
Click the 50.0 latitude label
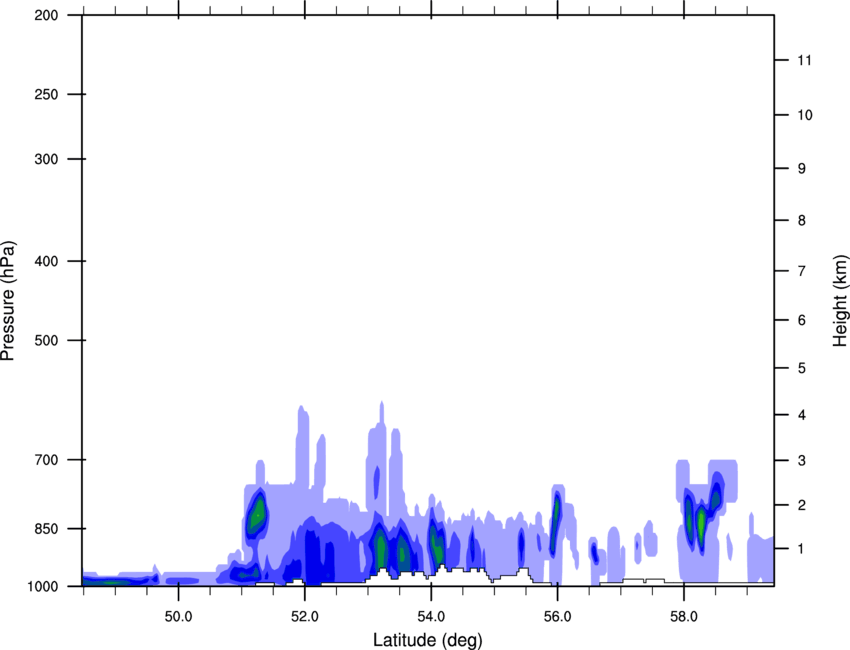179,617
